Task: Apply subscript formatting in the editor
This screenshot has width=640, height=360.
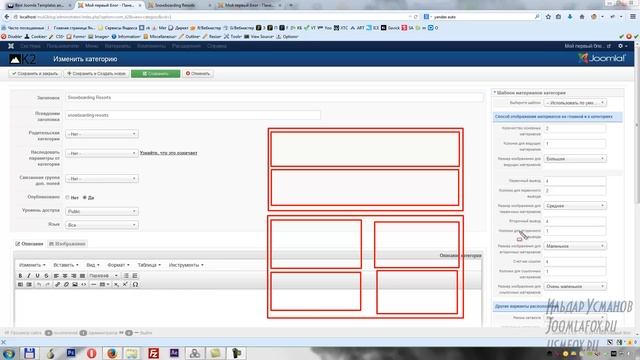Action: 116,284
